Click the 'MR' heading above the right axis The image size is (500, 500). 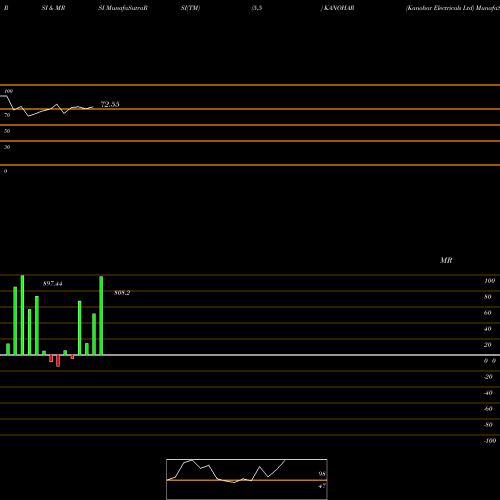446,260
